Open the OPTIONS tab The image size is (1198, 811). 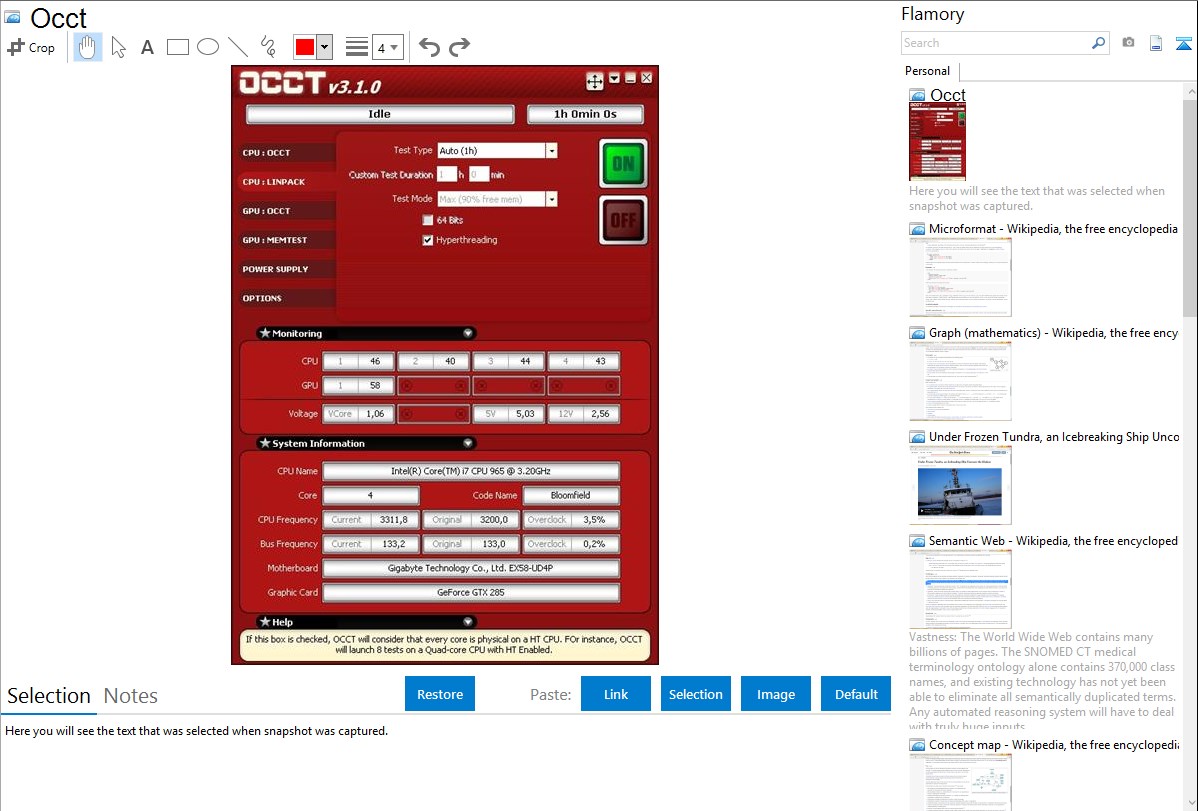point(287,298)
